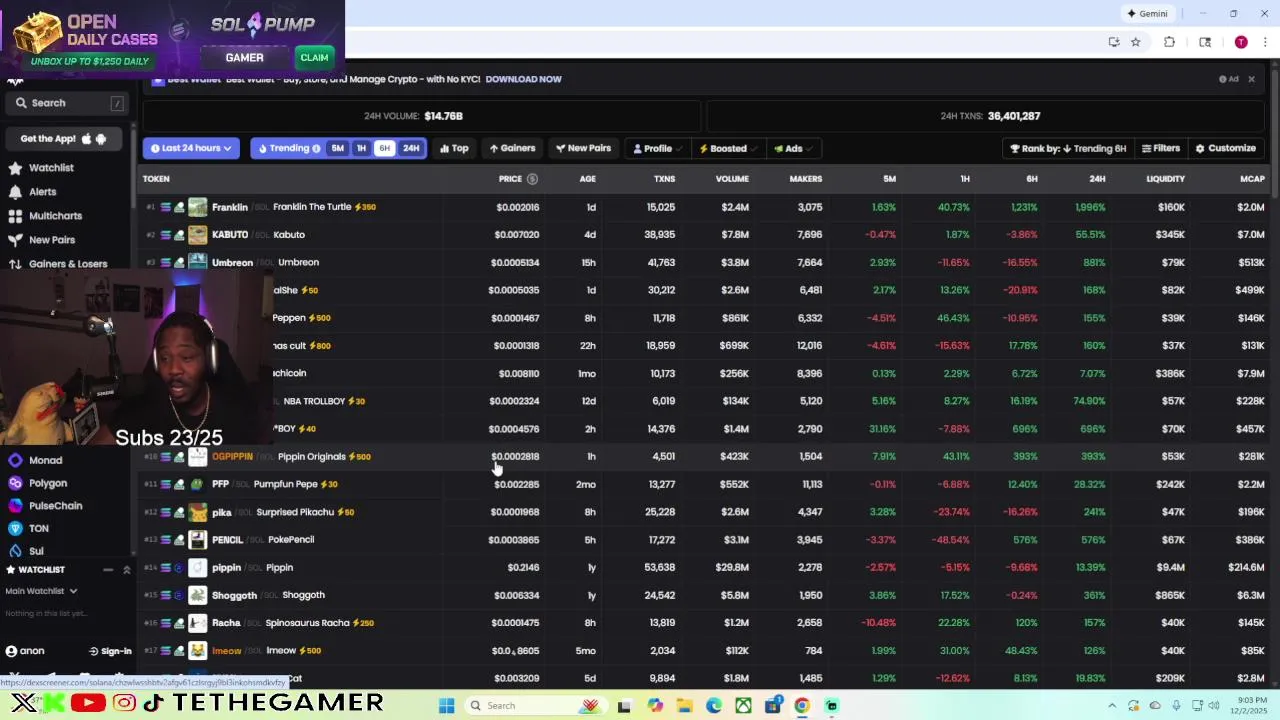Screen dimensions: 1280x720
Task: Click the Trending info icon
Action: [316, 148]
